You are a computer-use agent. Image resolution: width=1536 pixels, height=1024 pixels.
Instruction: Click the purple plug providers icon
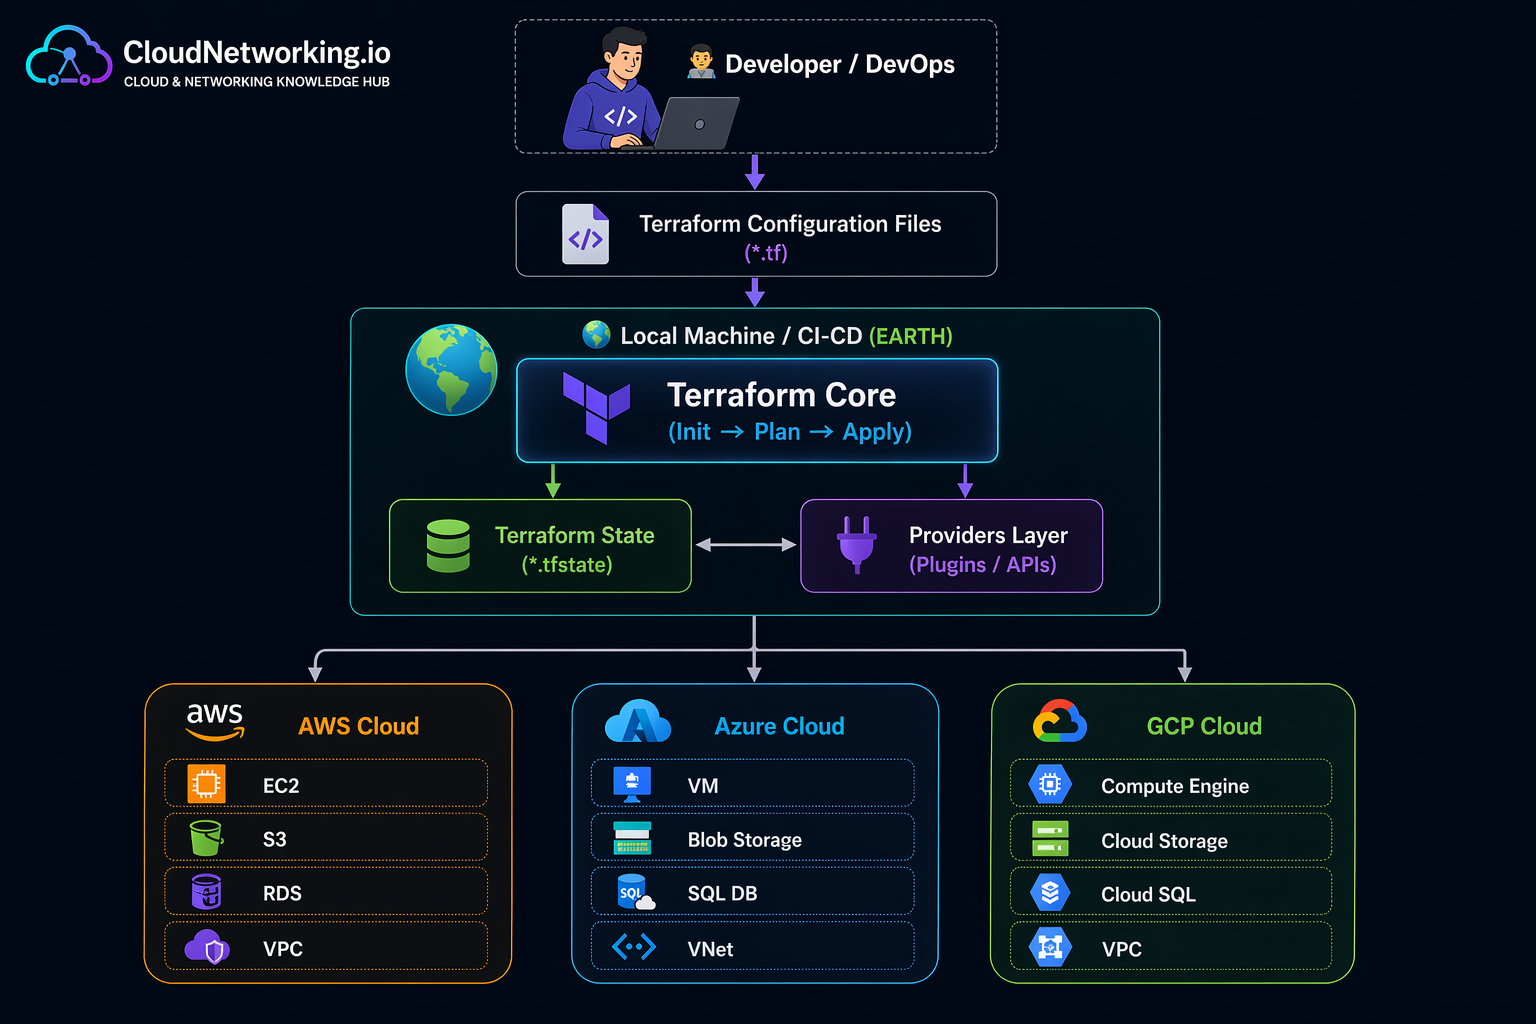(x=856, y=545)
